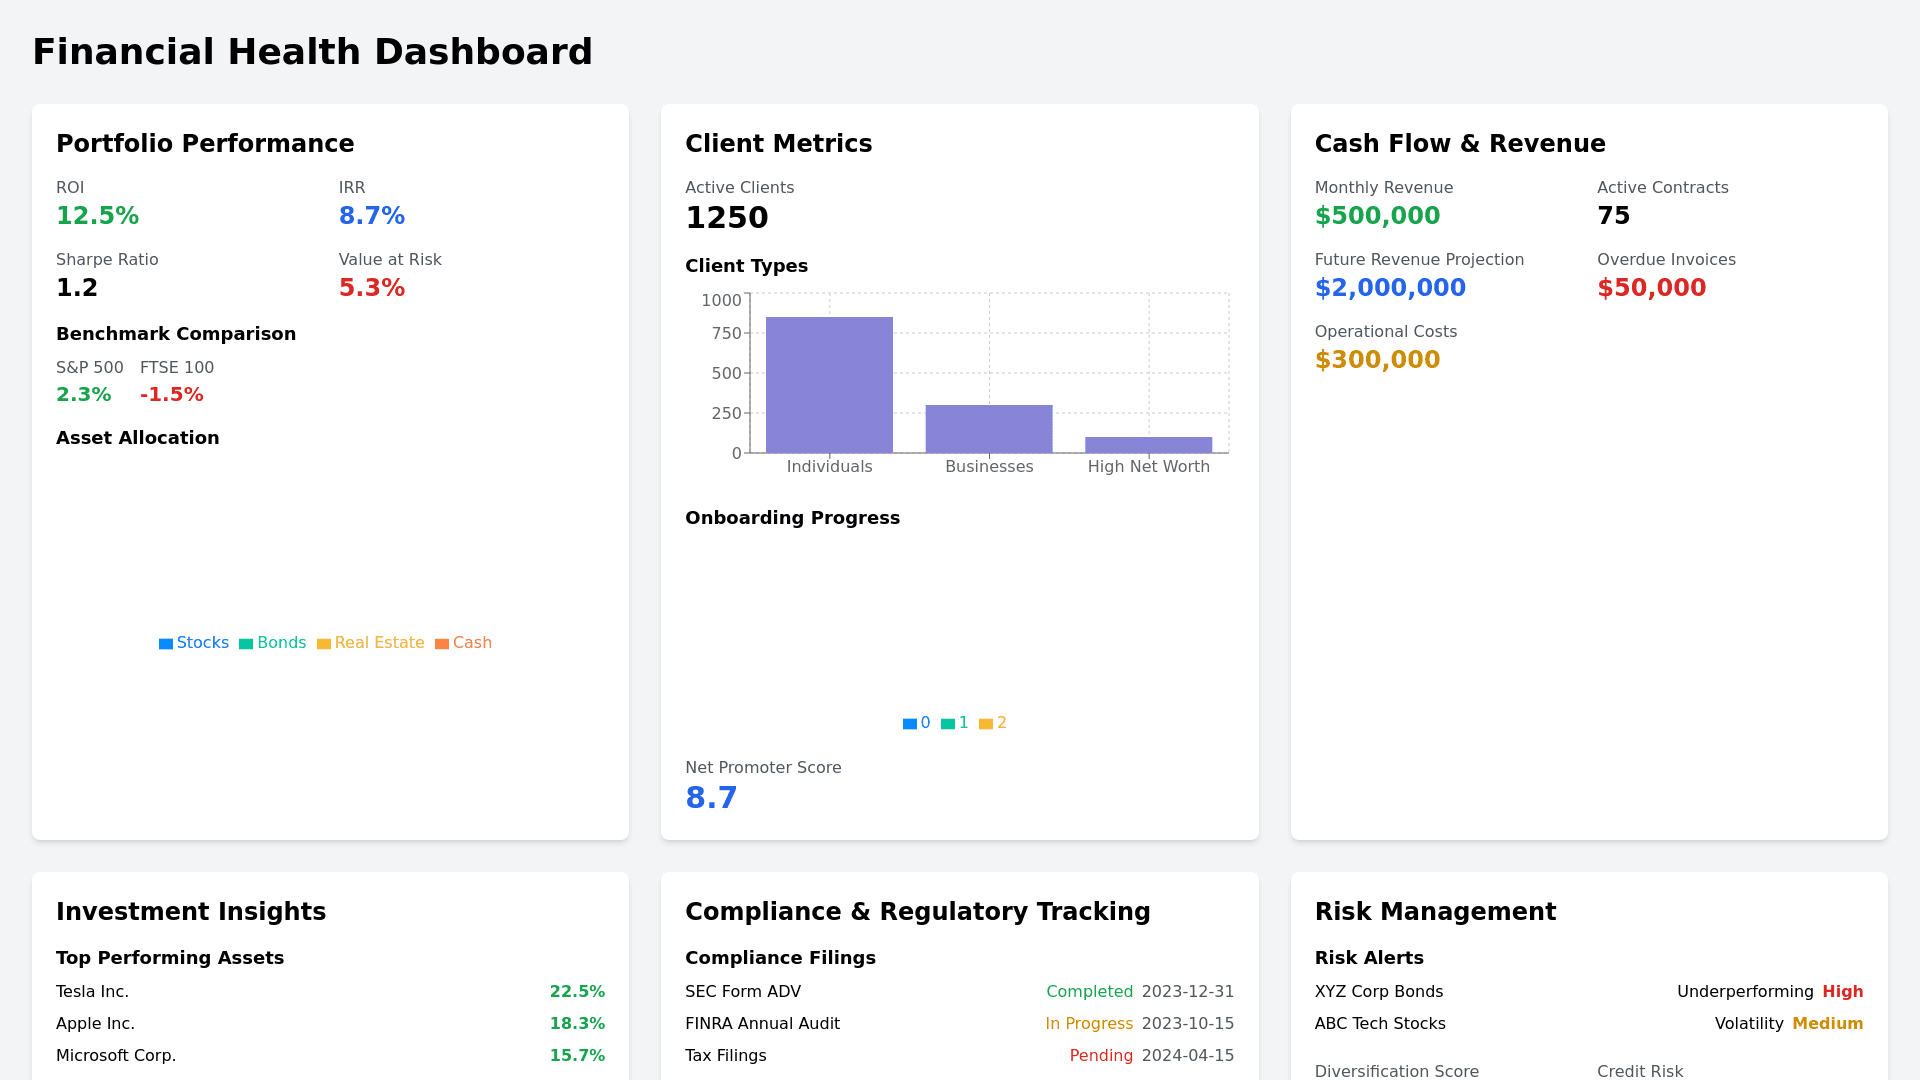Click the Monthly Revenue $500,000 value
Screen dimensions: 1920x1080
coord(1377,216)
